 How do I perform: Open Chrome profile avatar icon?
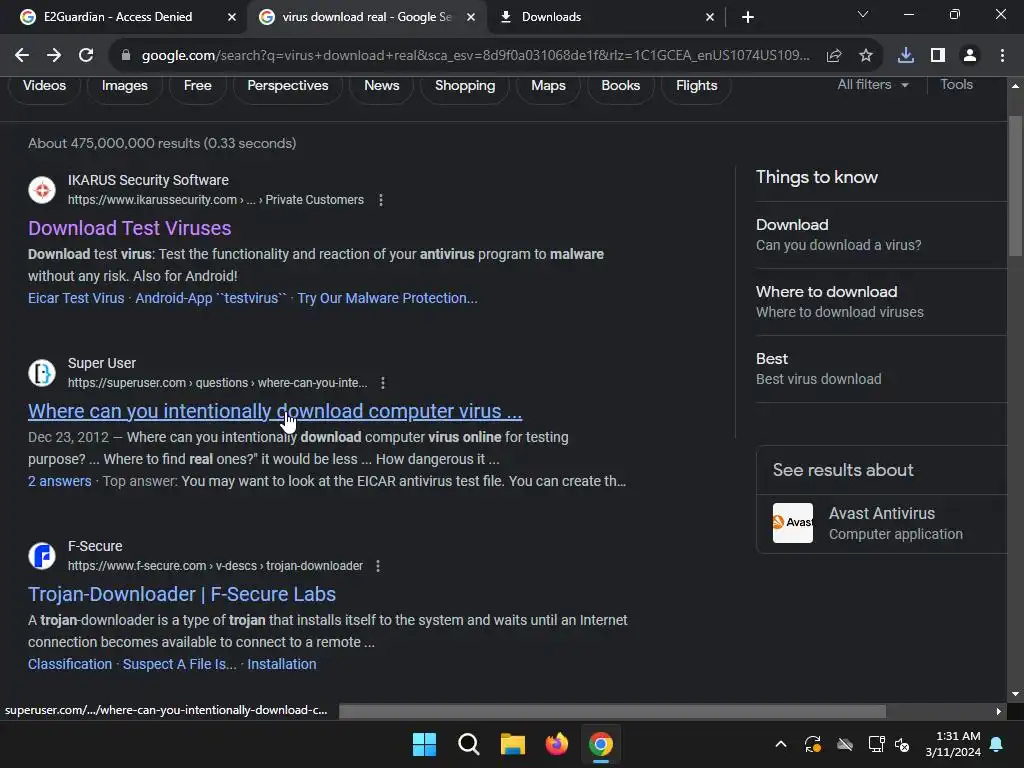970,56
